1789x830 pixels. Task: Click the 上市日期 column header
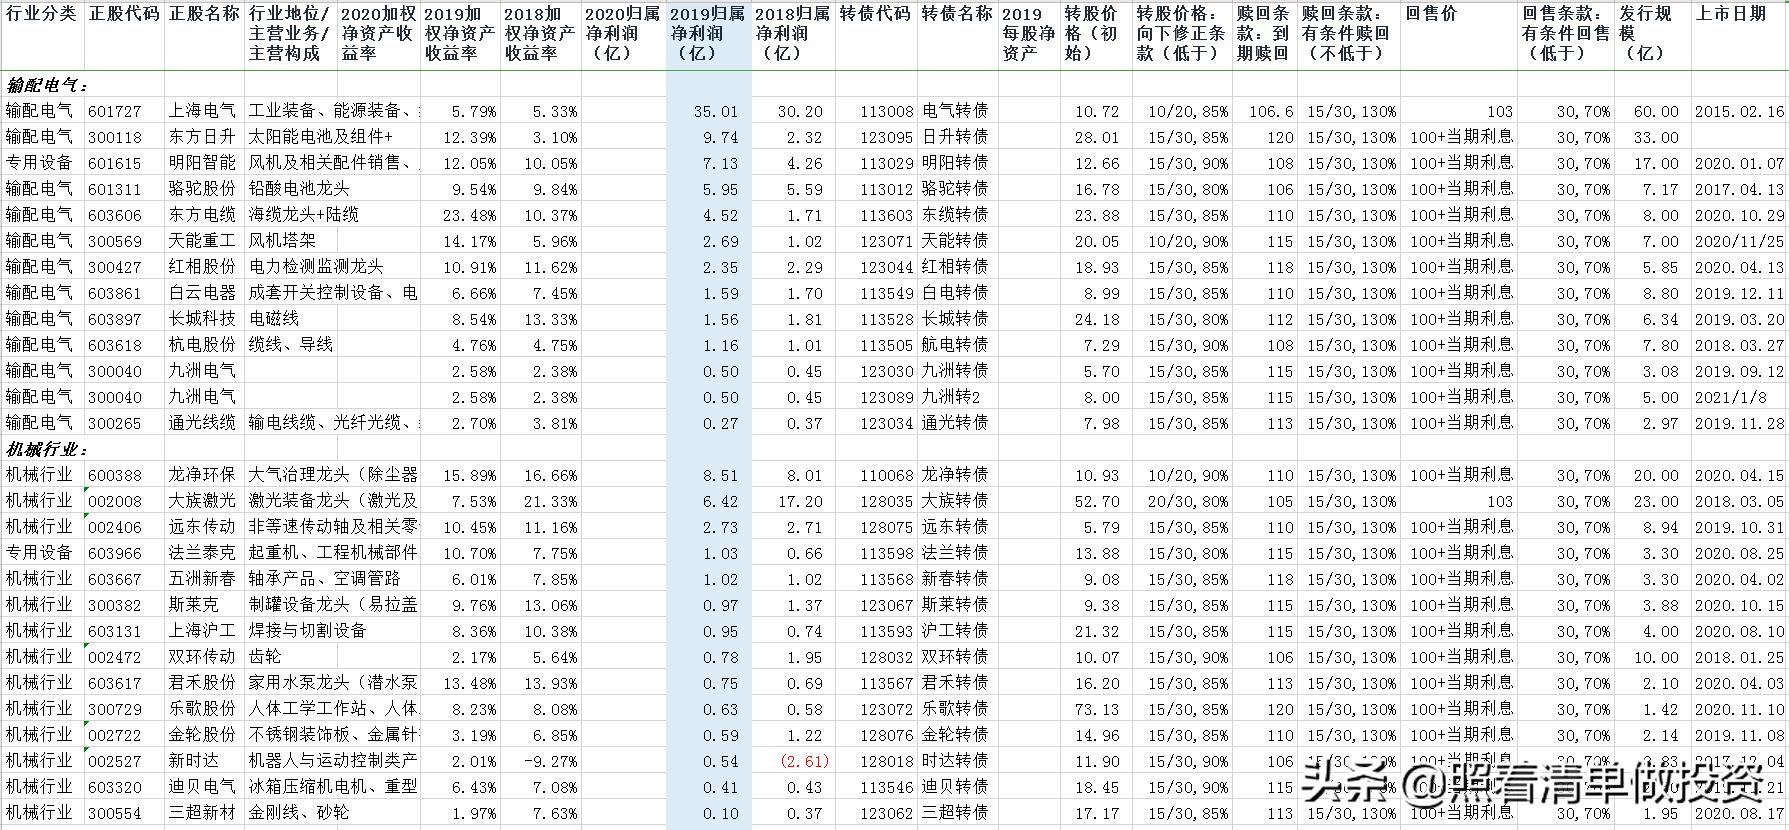tap(1731, 15)
